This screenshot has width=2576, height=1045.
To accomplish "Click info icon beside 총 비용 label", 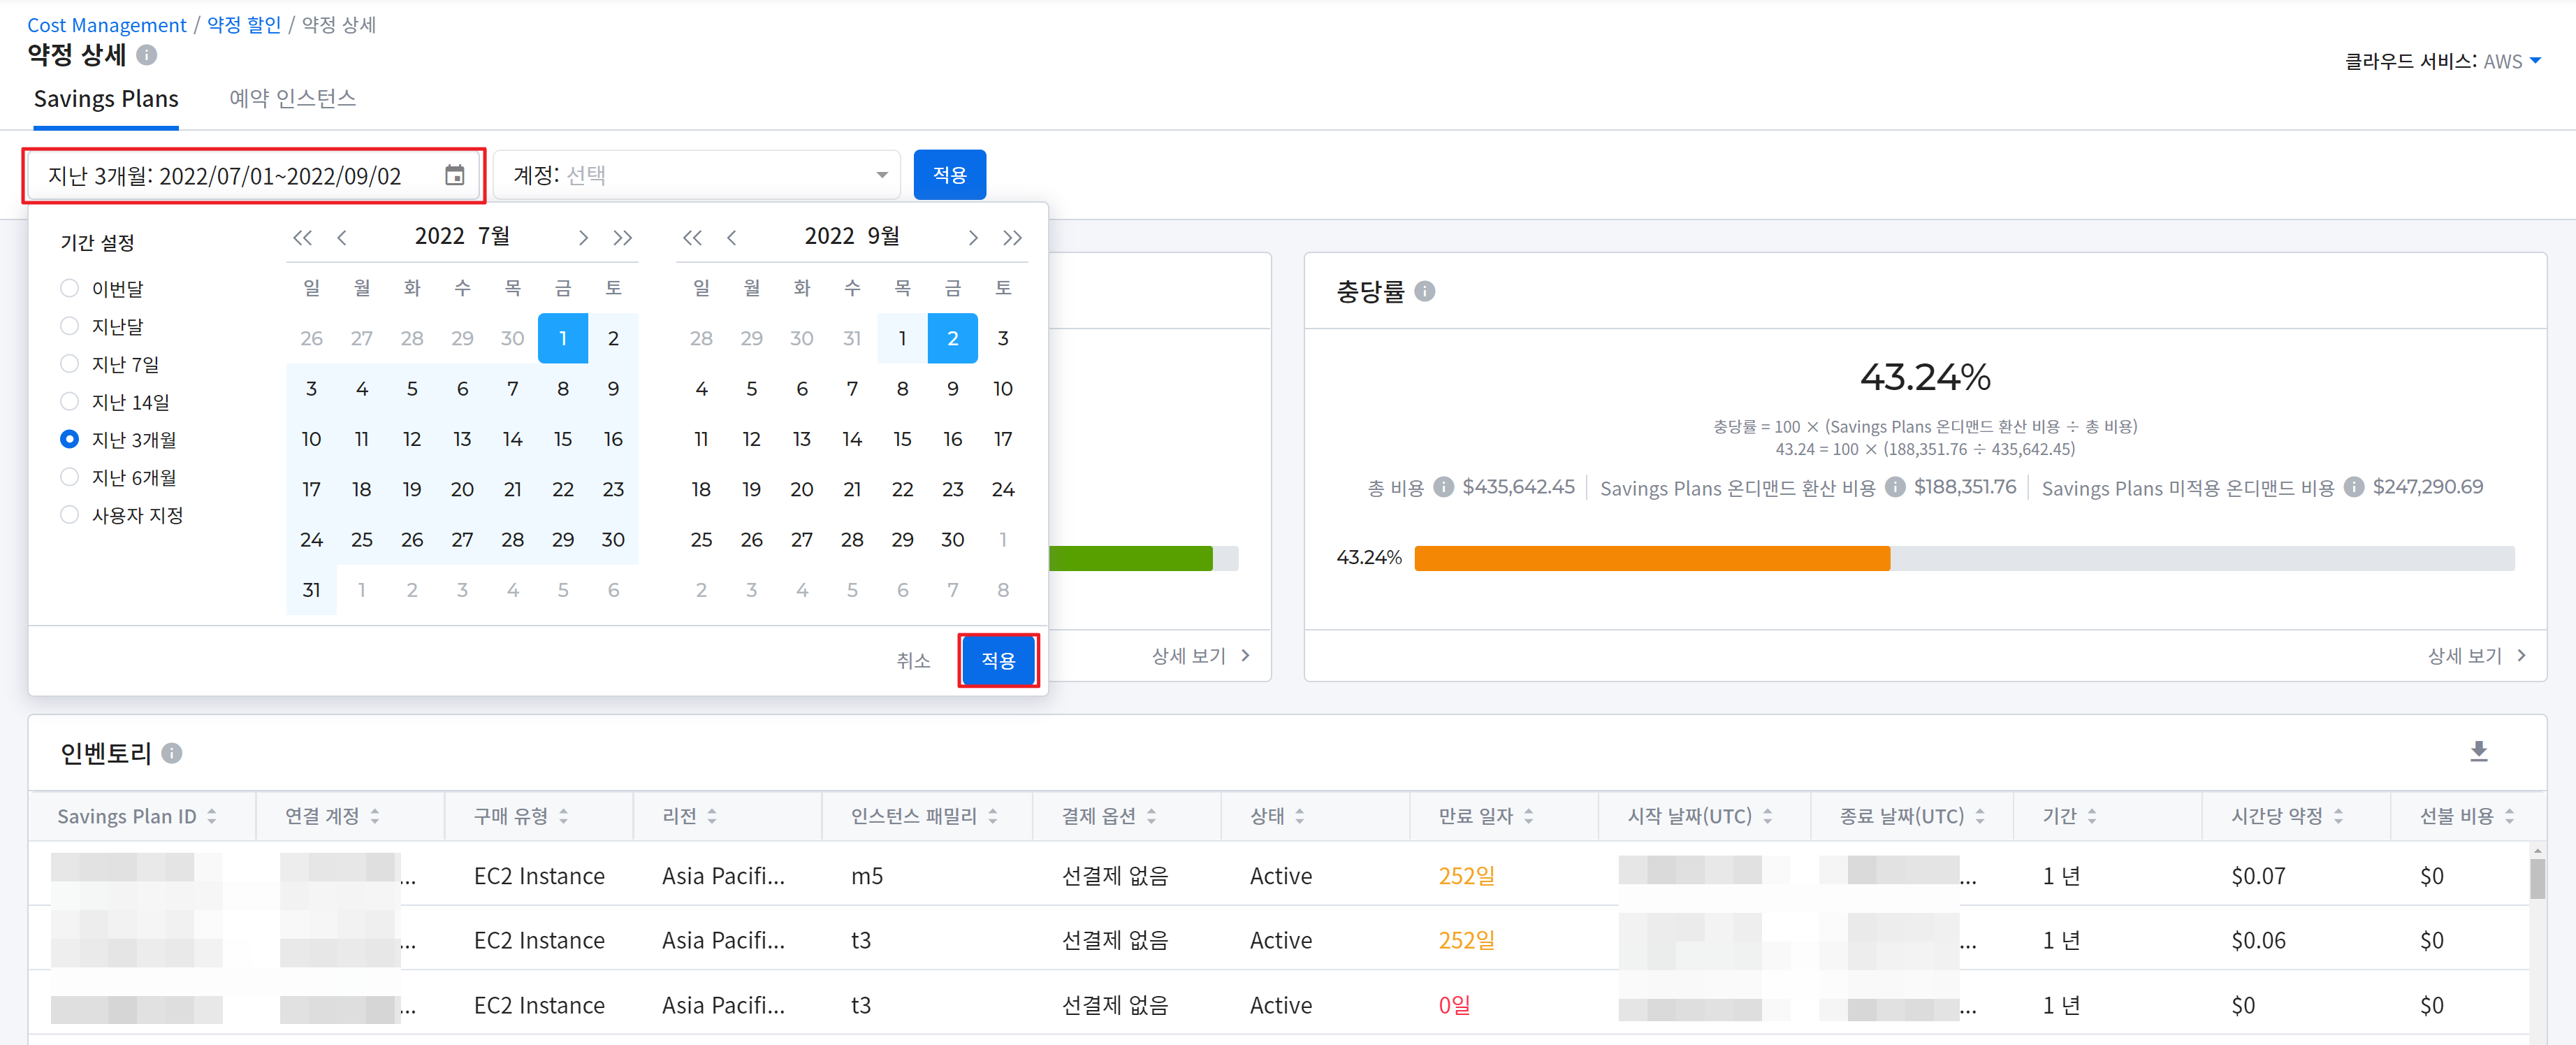I will pos(1443,487).
